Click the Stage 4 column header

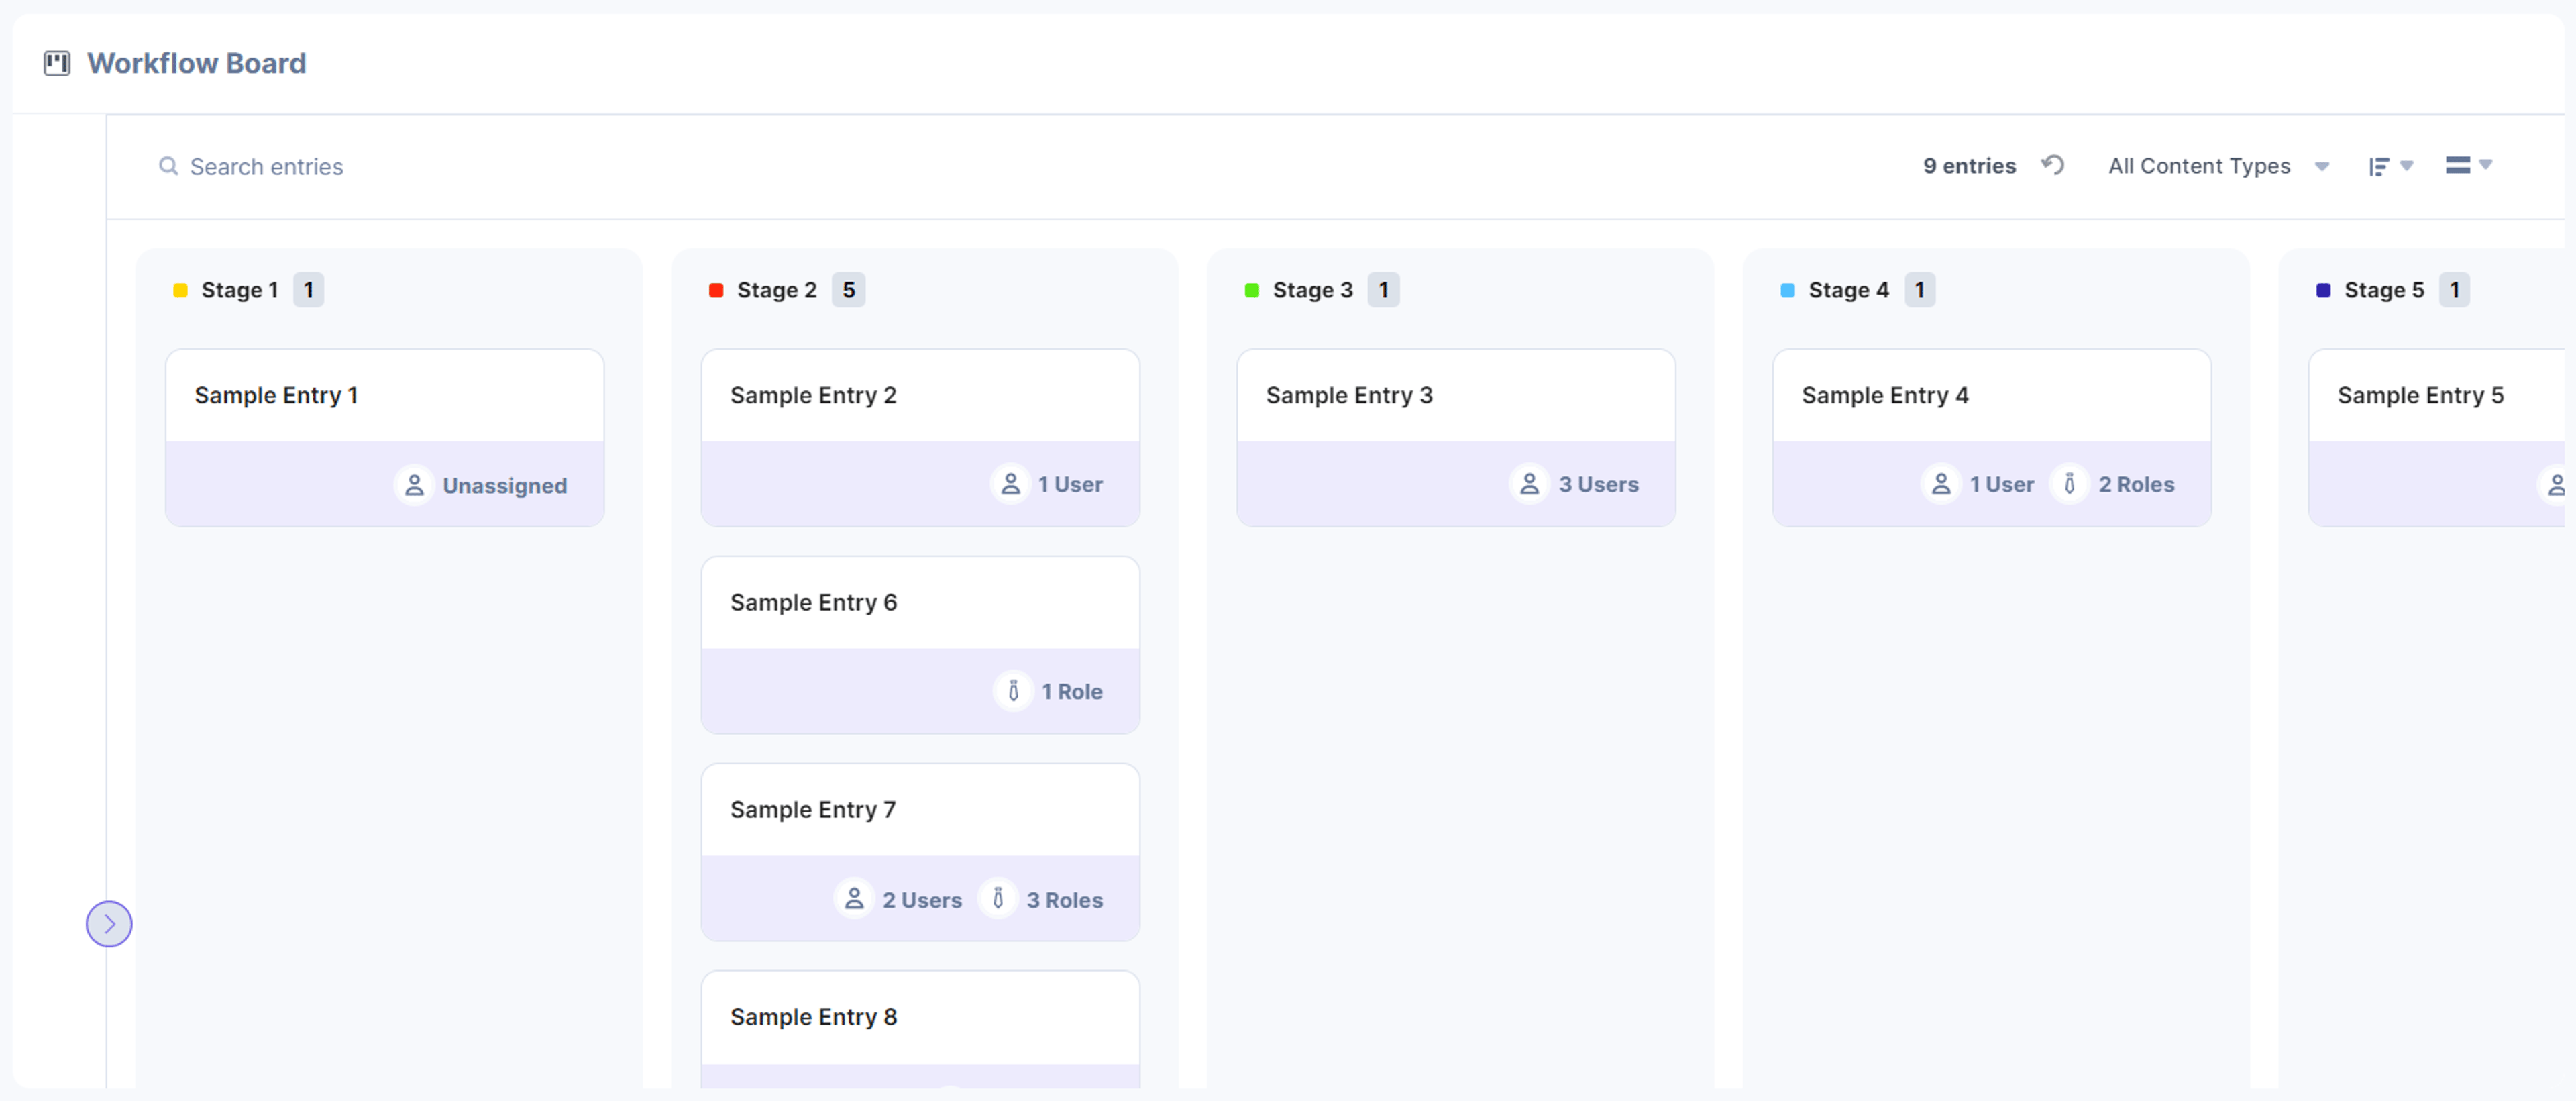pyautogui.click(x=1848, y=290)
